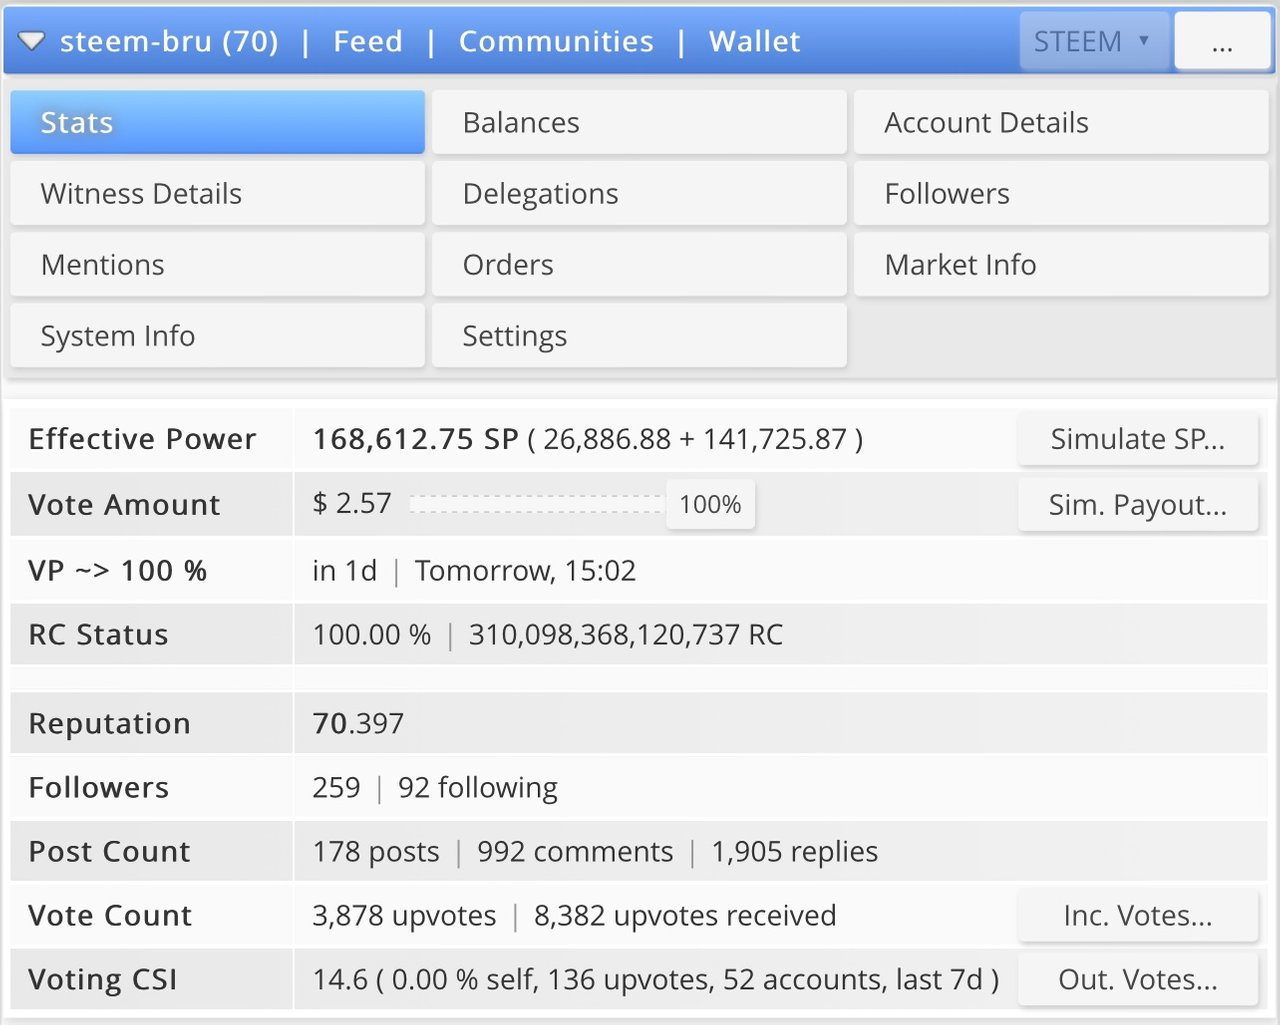
Task: Open the Settings section
Action: click(x=639, y=336)
